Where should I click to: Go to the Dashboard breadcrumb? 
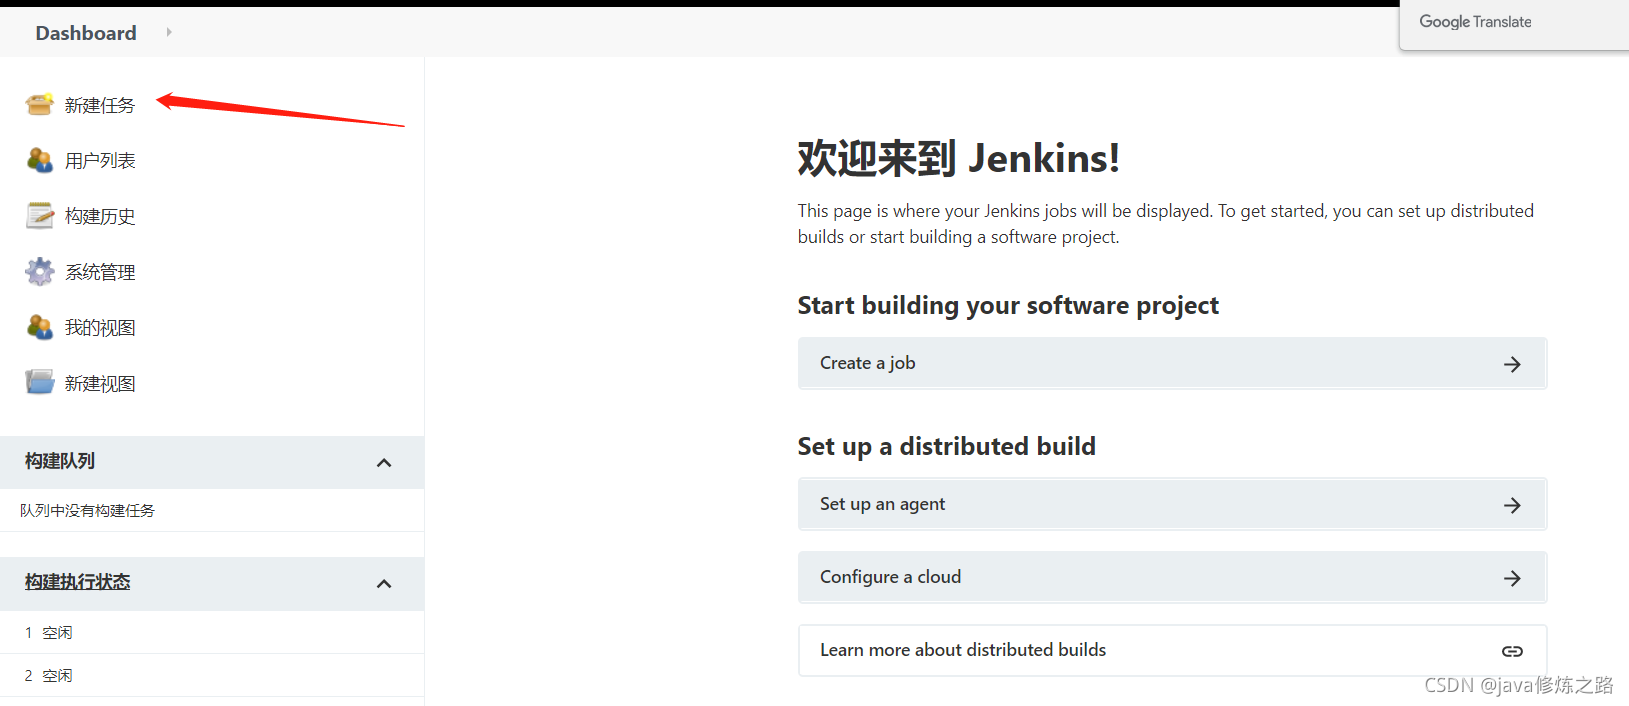[86, 33]
